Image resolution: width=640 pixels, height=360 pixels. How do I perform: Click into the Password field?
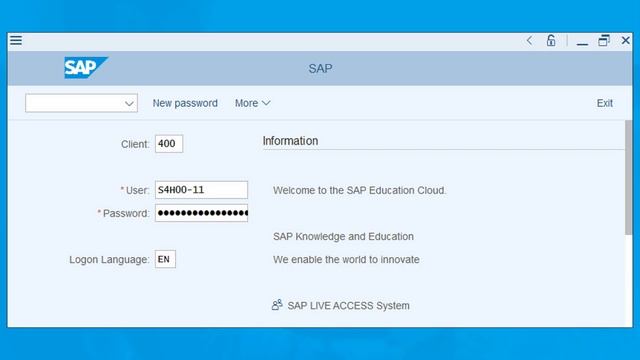pyautogui.click(x=201, y=213)
